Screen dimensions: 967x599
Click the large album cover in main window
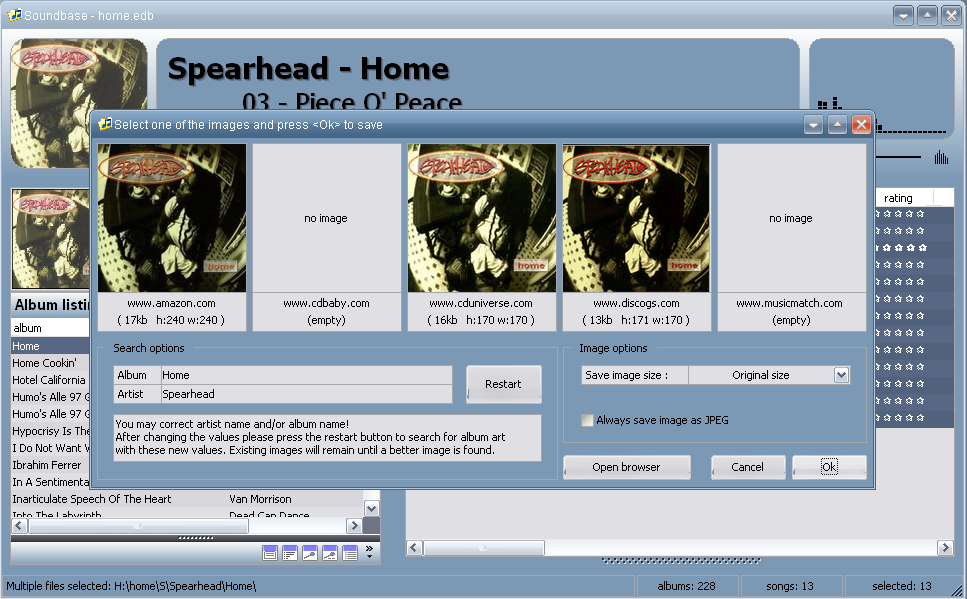pos(79,104)
